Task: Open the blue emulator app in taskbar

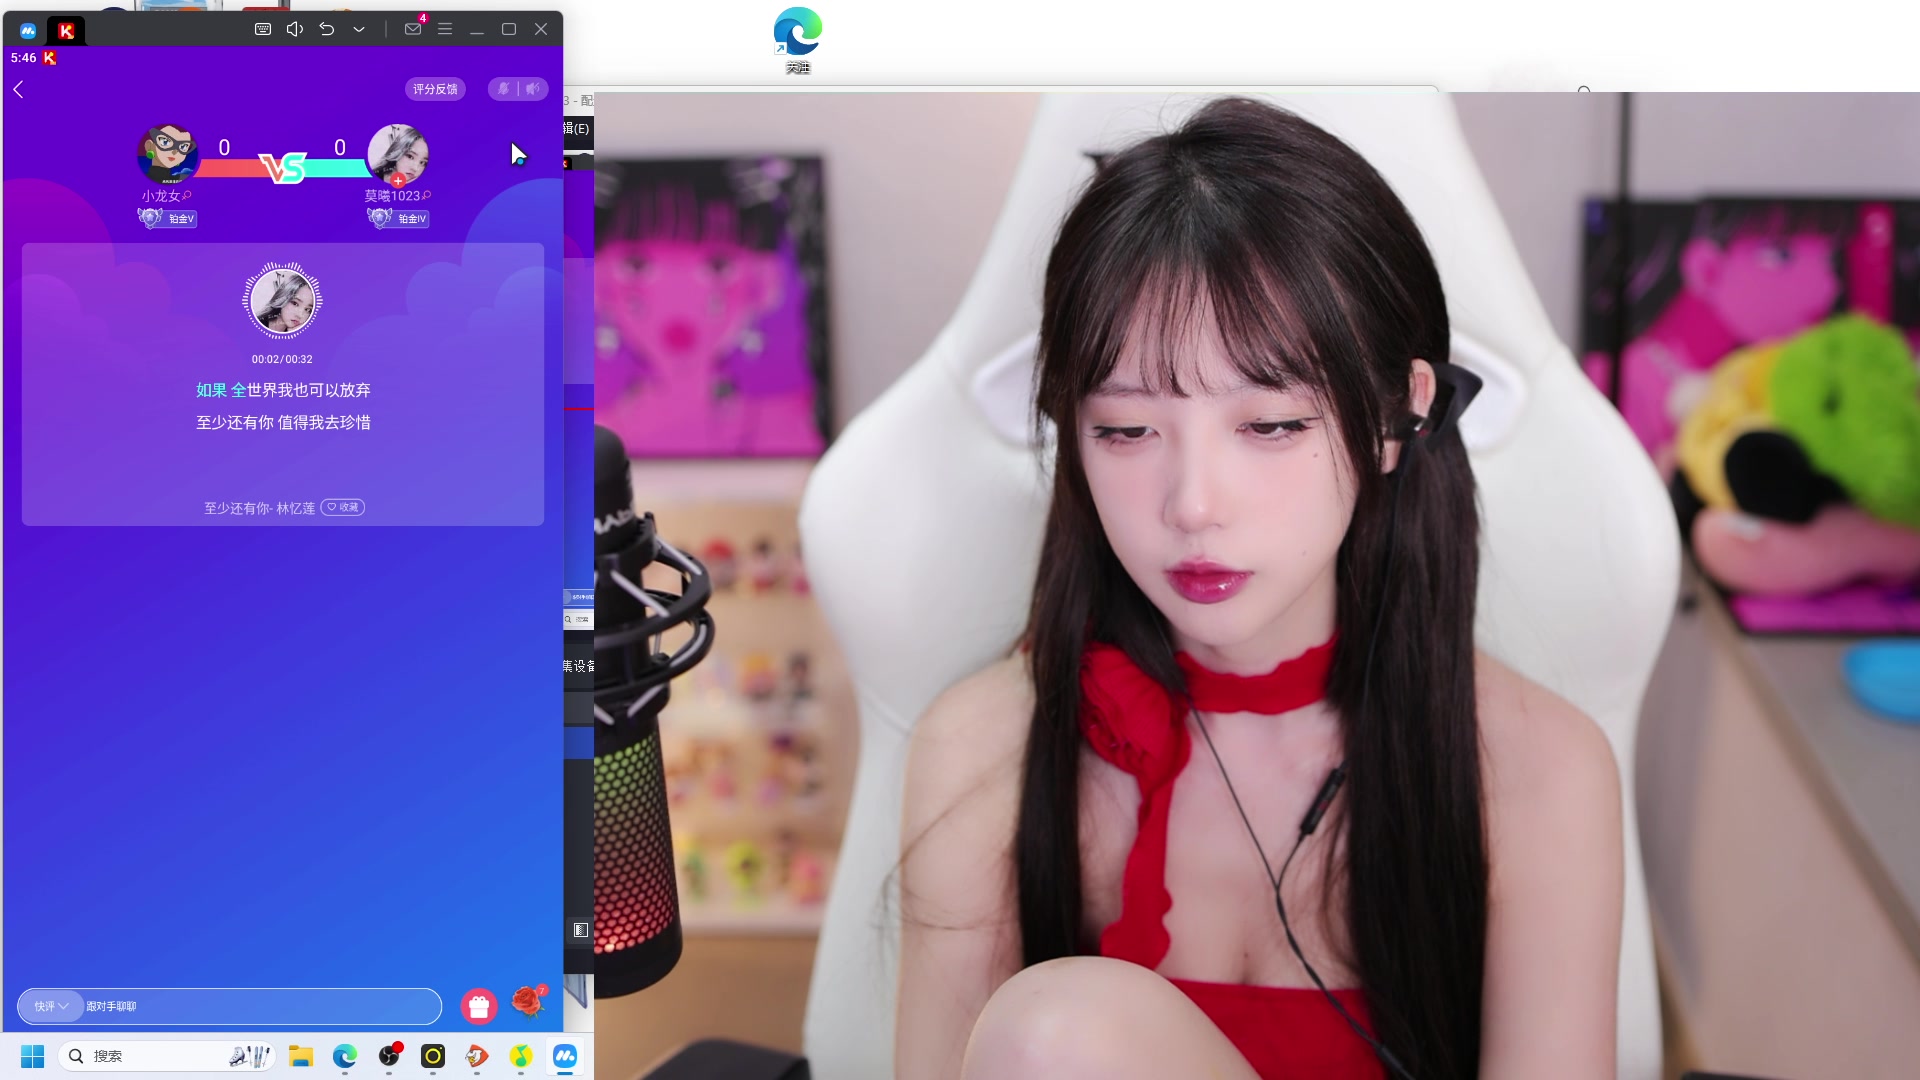Action: [x=565, y=1056]
